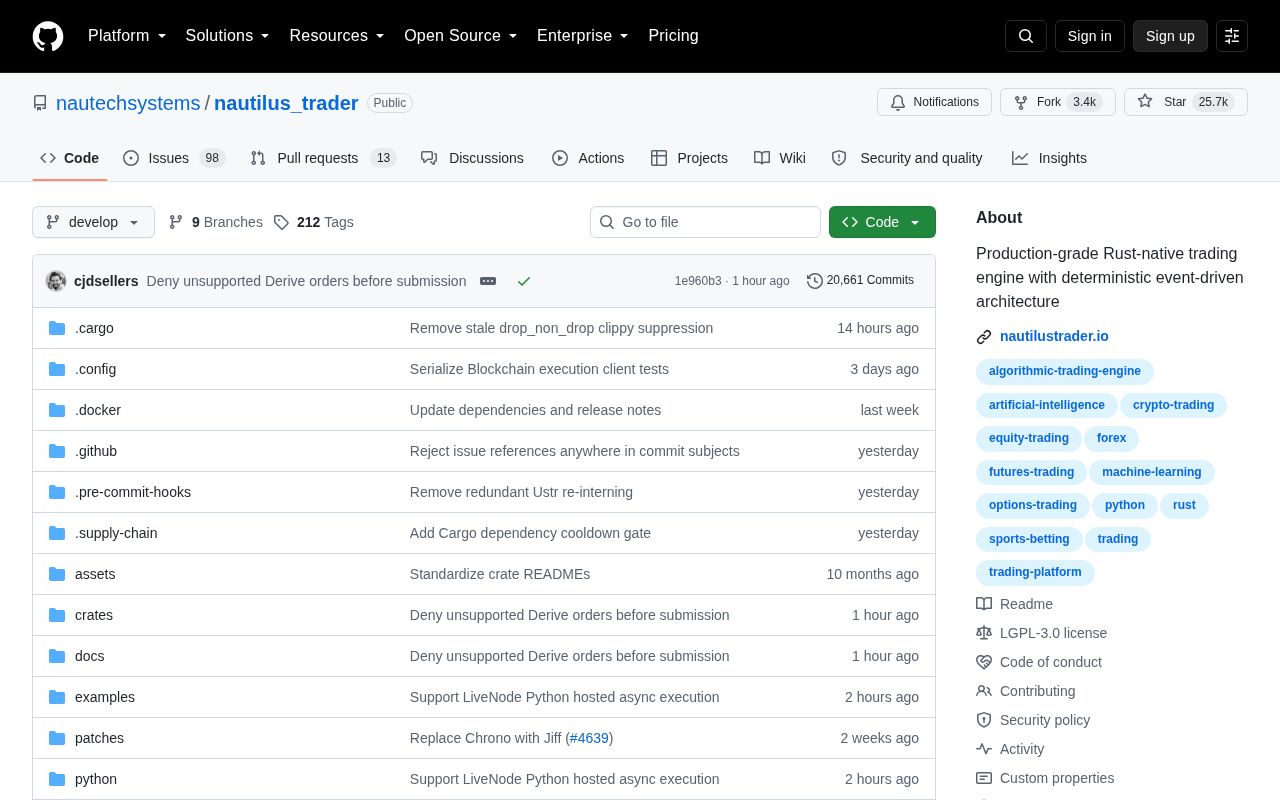This screenshot has width=1280, height=800.
Task: Select the rust topic tag
Action: tap(1184, 505)
